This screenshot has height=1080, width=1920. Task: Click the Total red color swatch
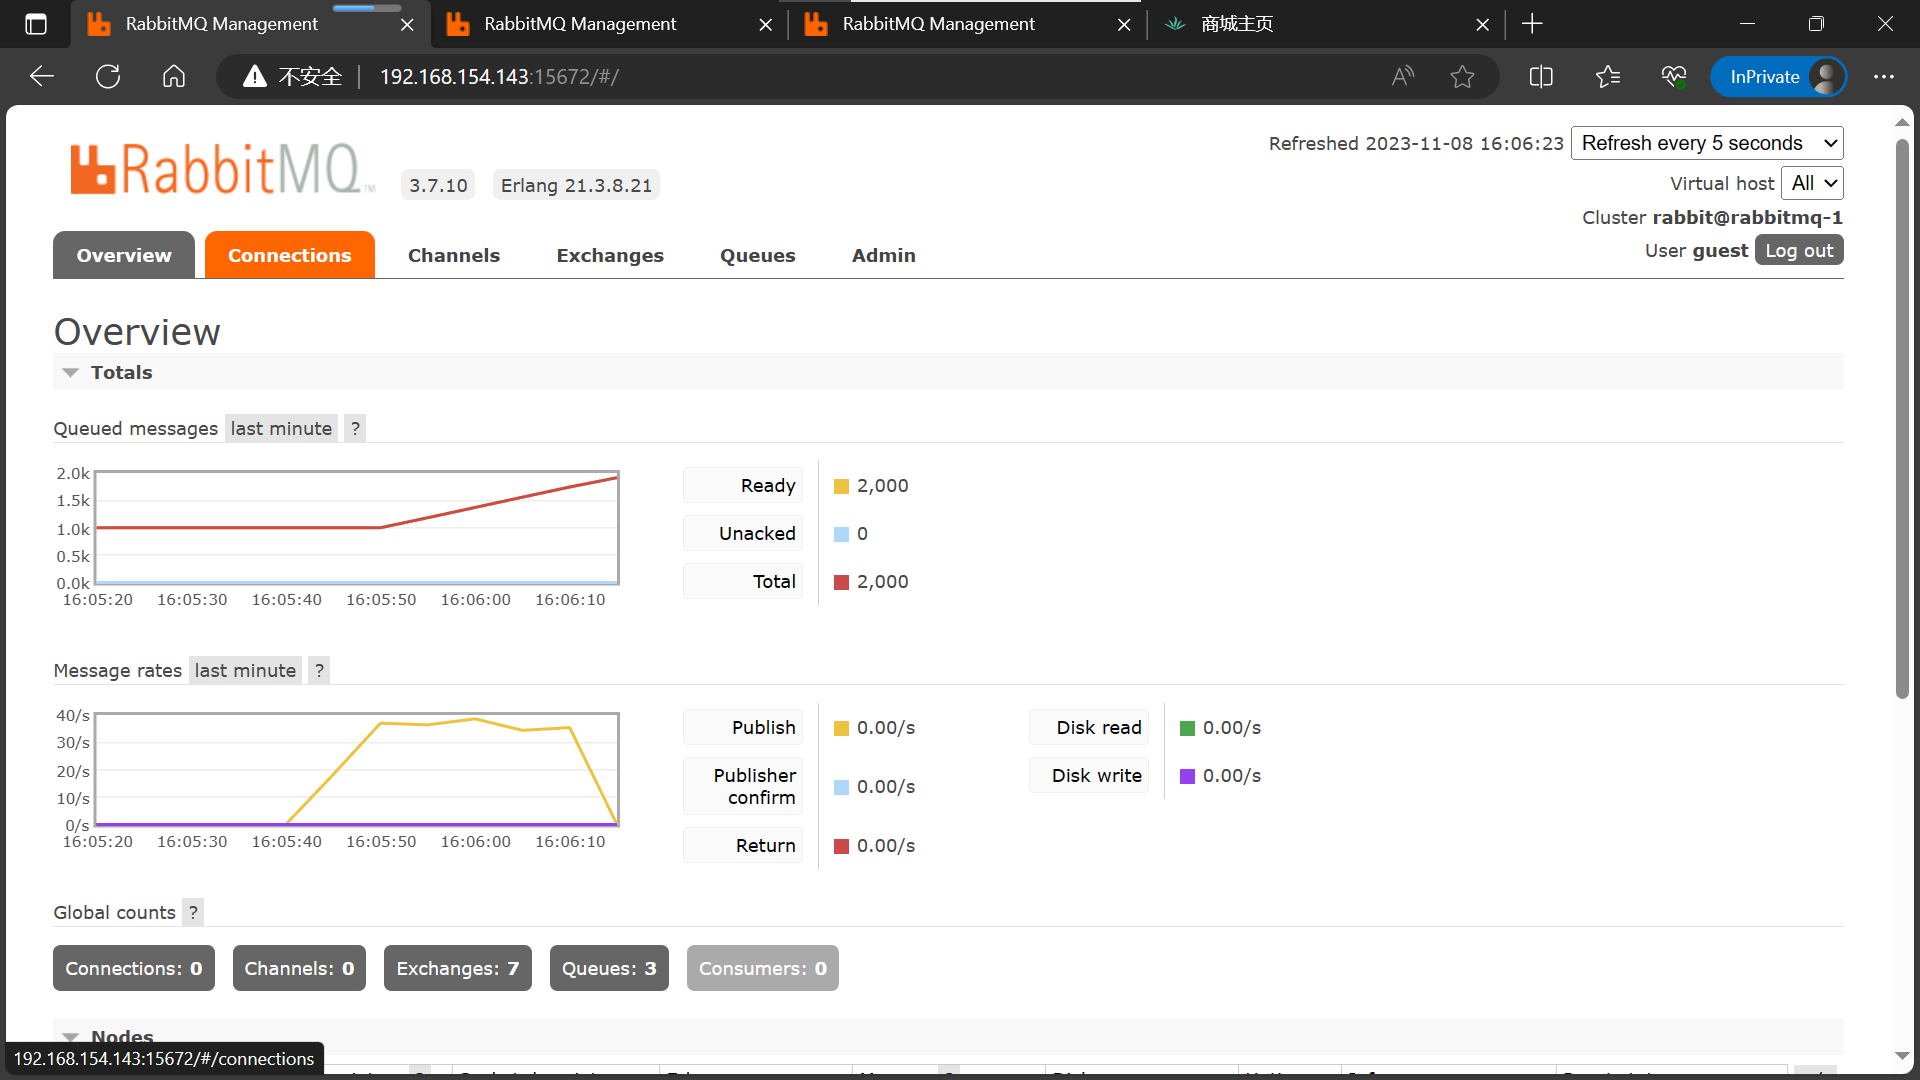tap(841, 582)
